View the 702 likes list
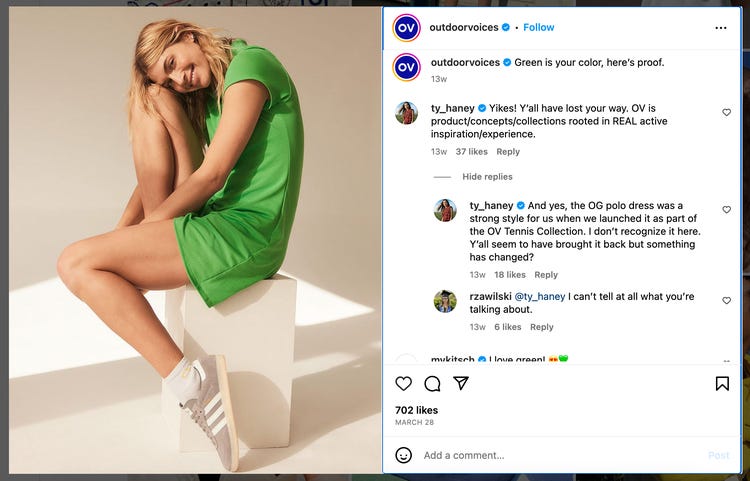Viewport: 750px width, 481px height. click(x=416, y=410)
